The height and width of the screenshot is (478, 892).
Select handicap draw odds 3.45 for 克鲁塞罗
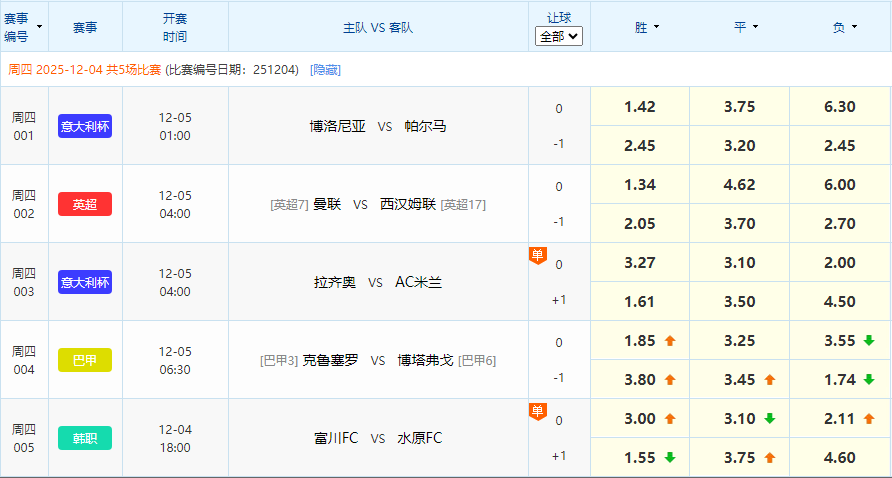pos(740,380)
